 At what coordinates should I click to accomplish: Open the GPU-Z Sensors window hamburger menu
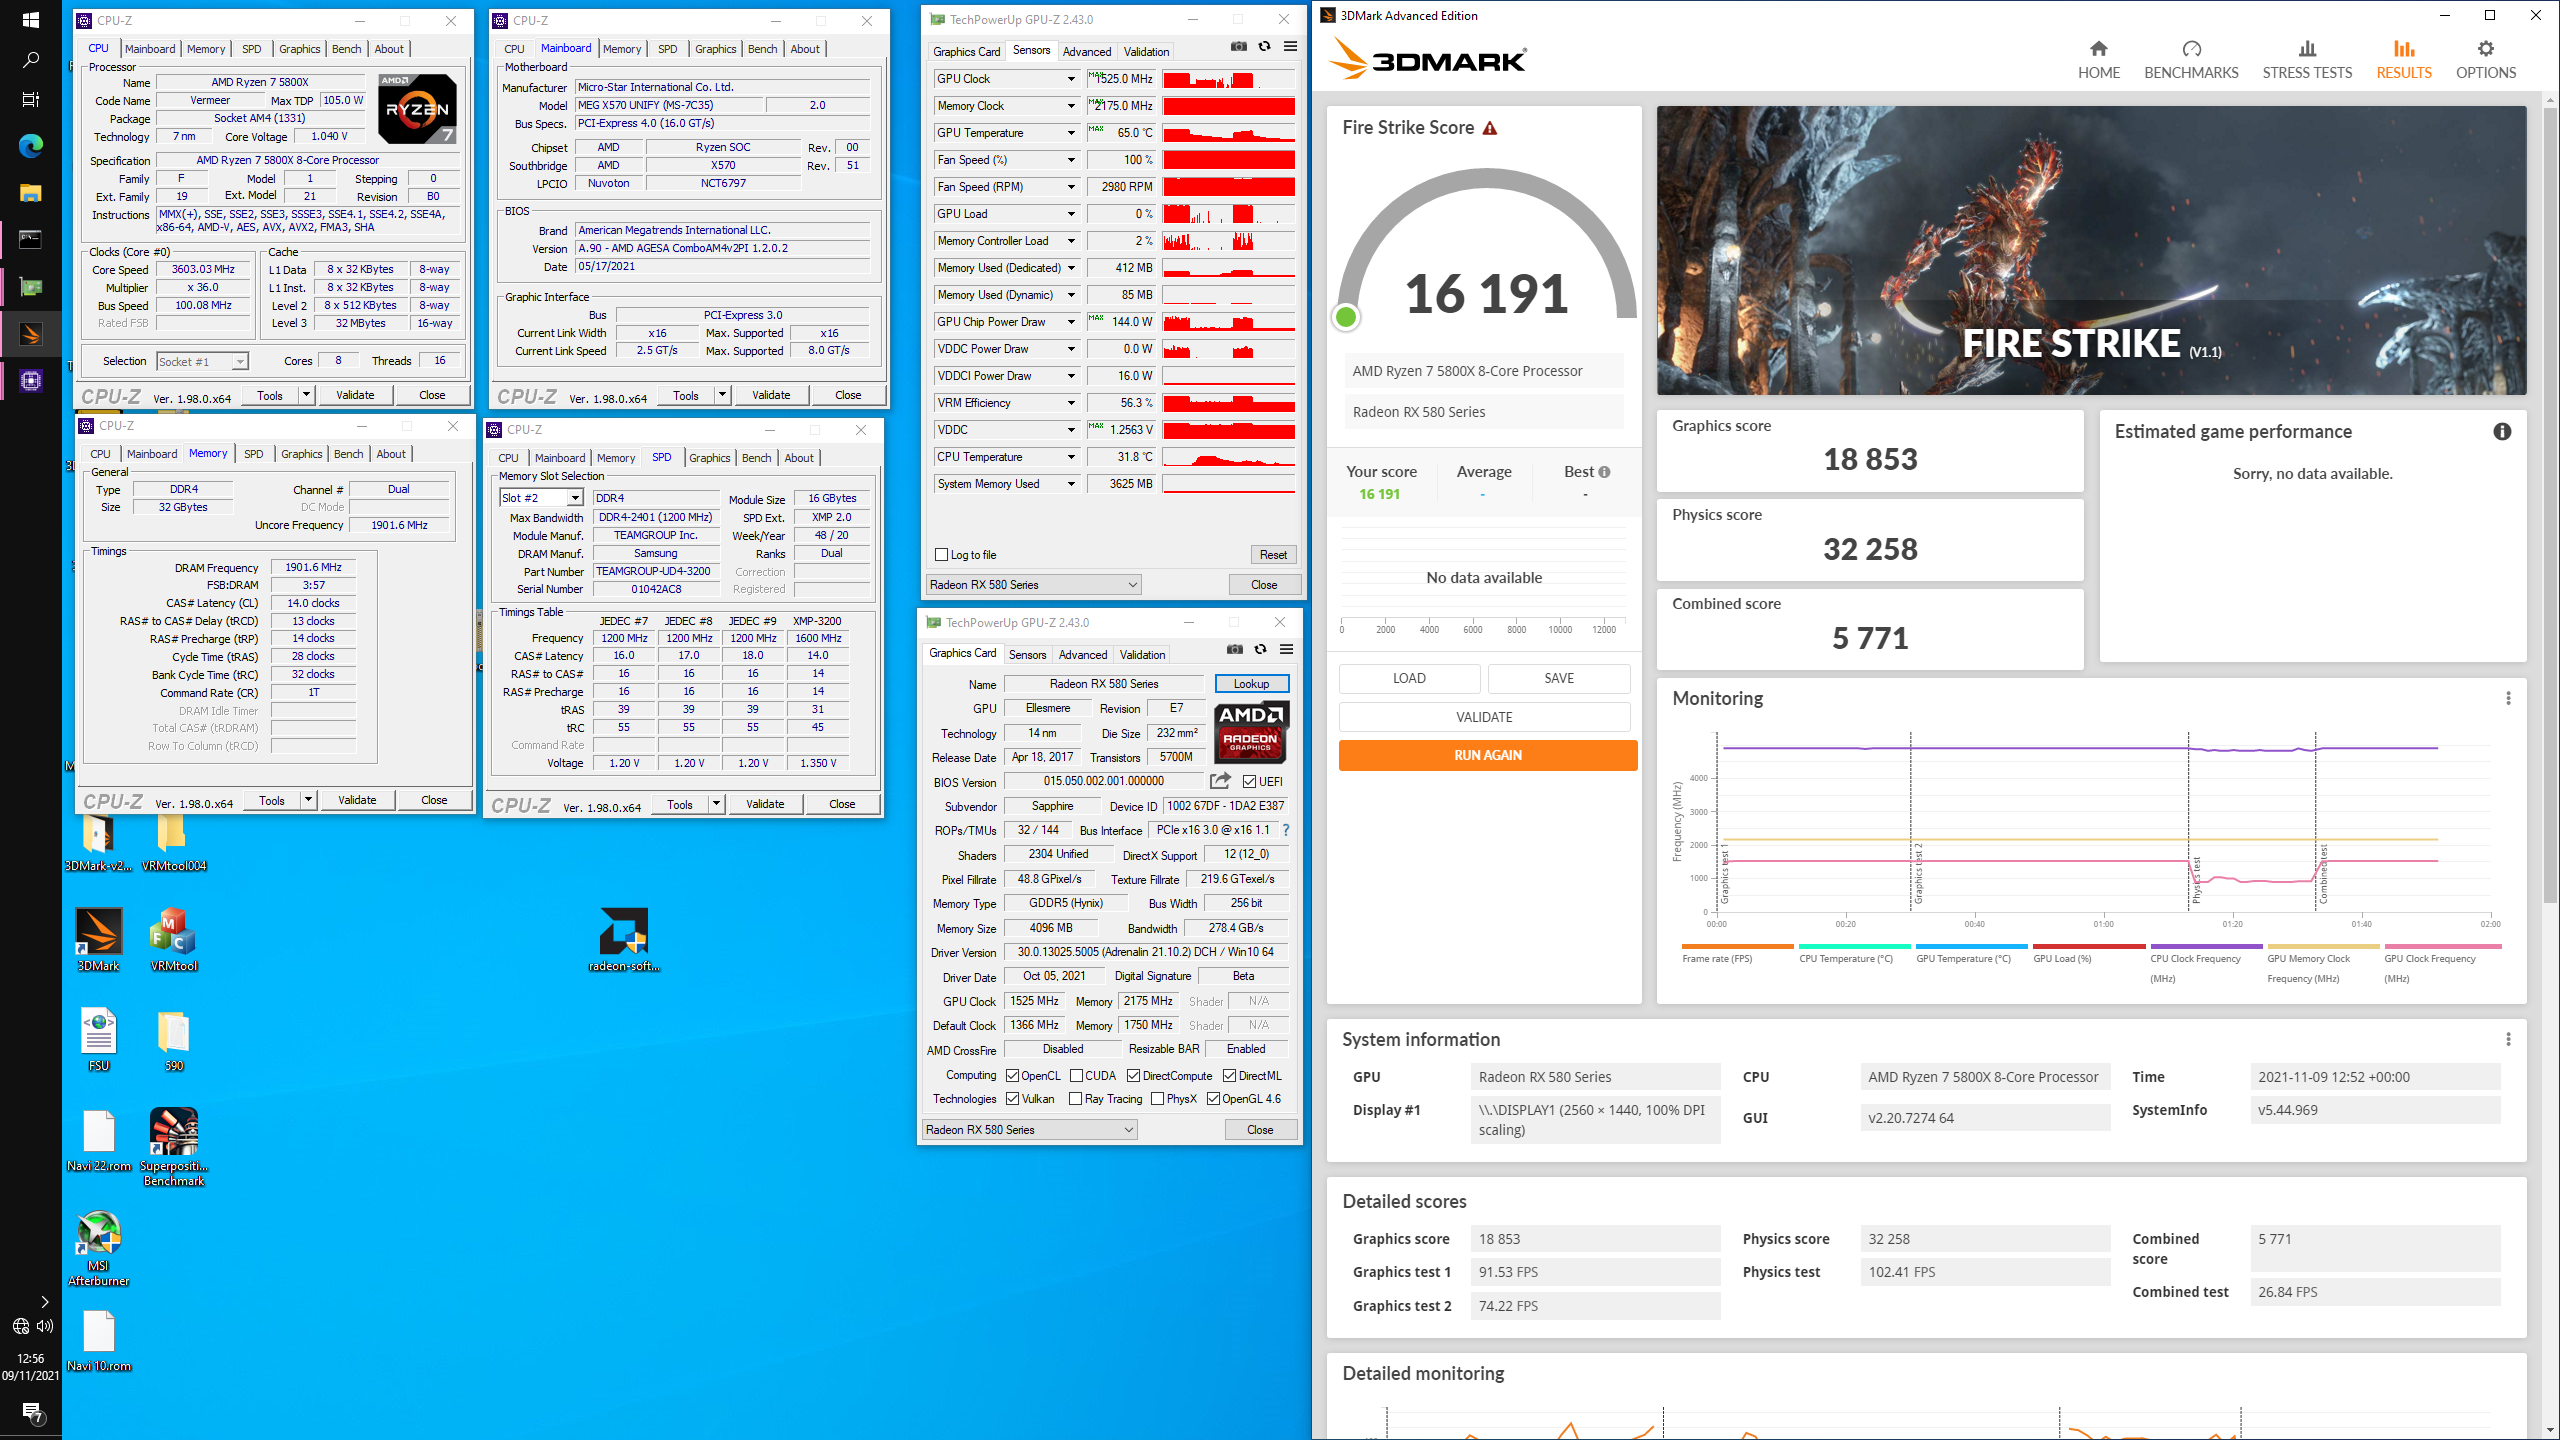pos(1290,46)
